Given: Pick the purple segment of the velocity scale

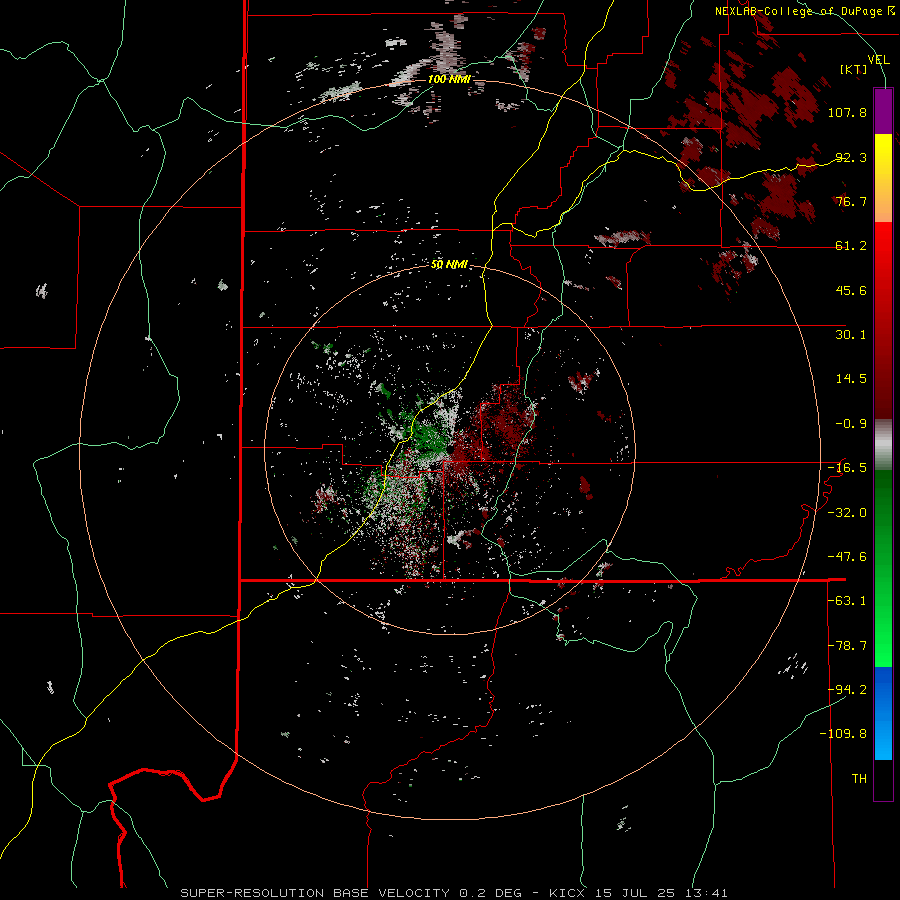Looking at the screenshot, I should click(x=883, y=111).
